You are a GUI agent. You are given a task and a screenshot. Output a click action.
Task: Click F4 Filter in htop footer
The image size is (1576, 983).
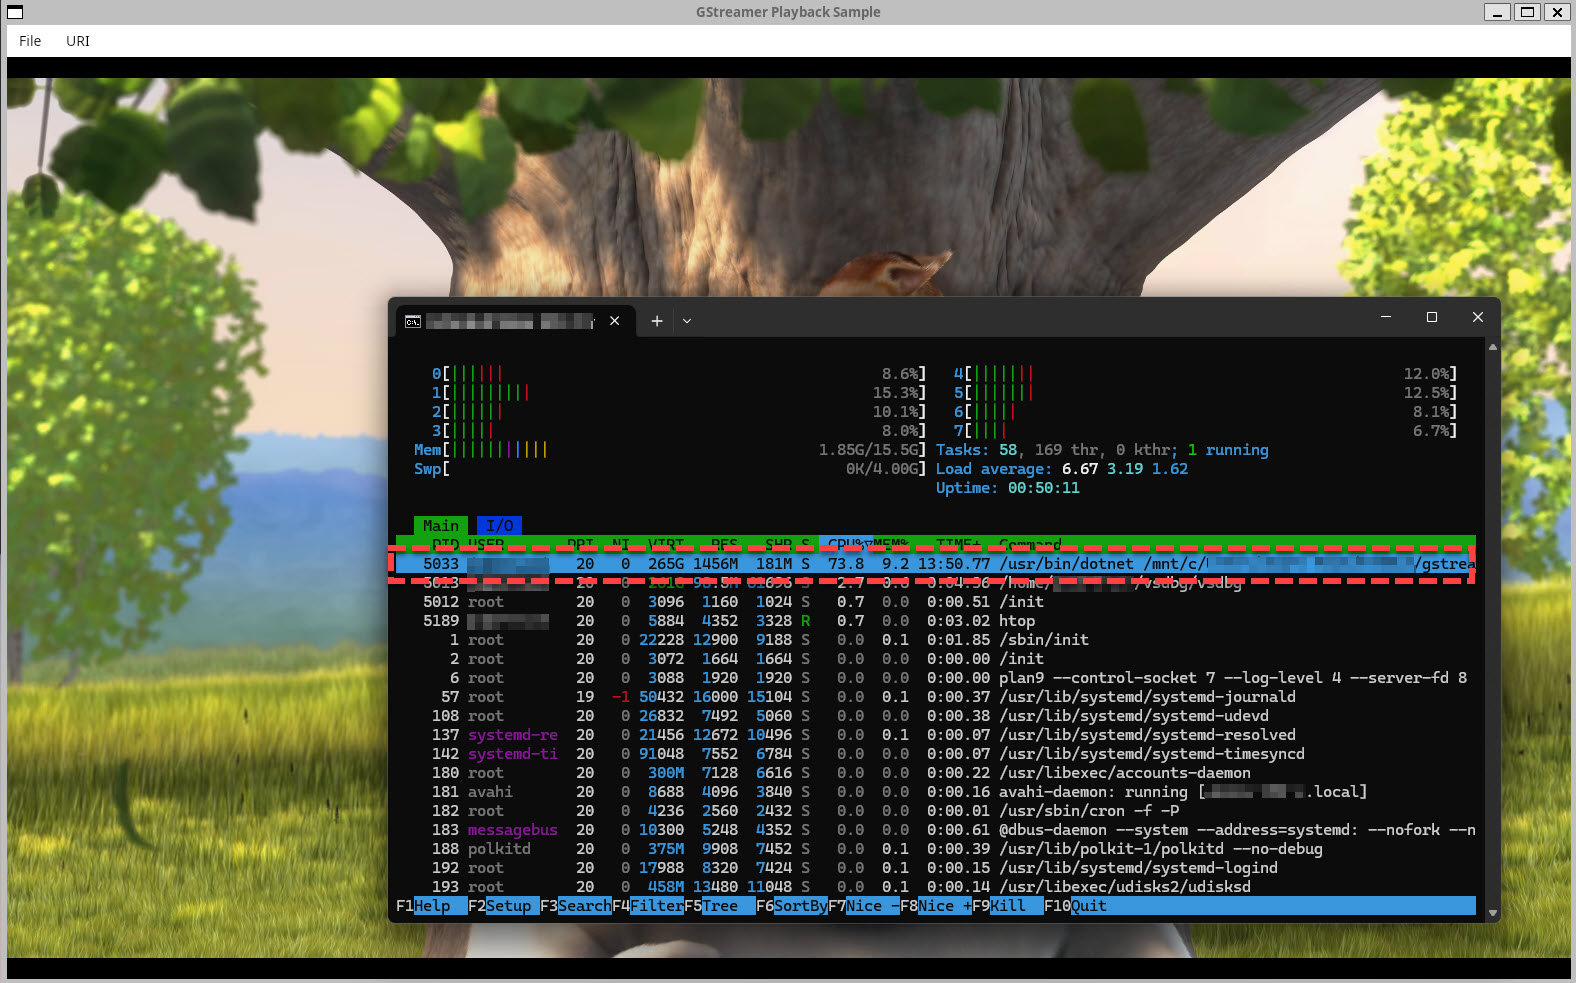pyautogui.click(x=655, y=906)
